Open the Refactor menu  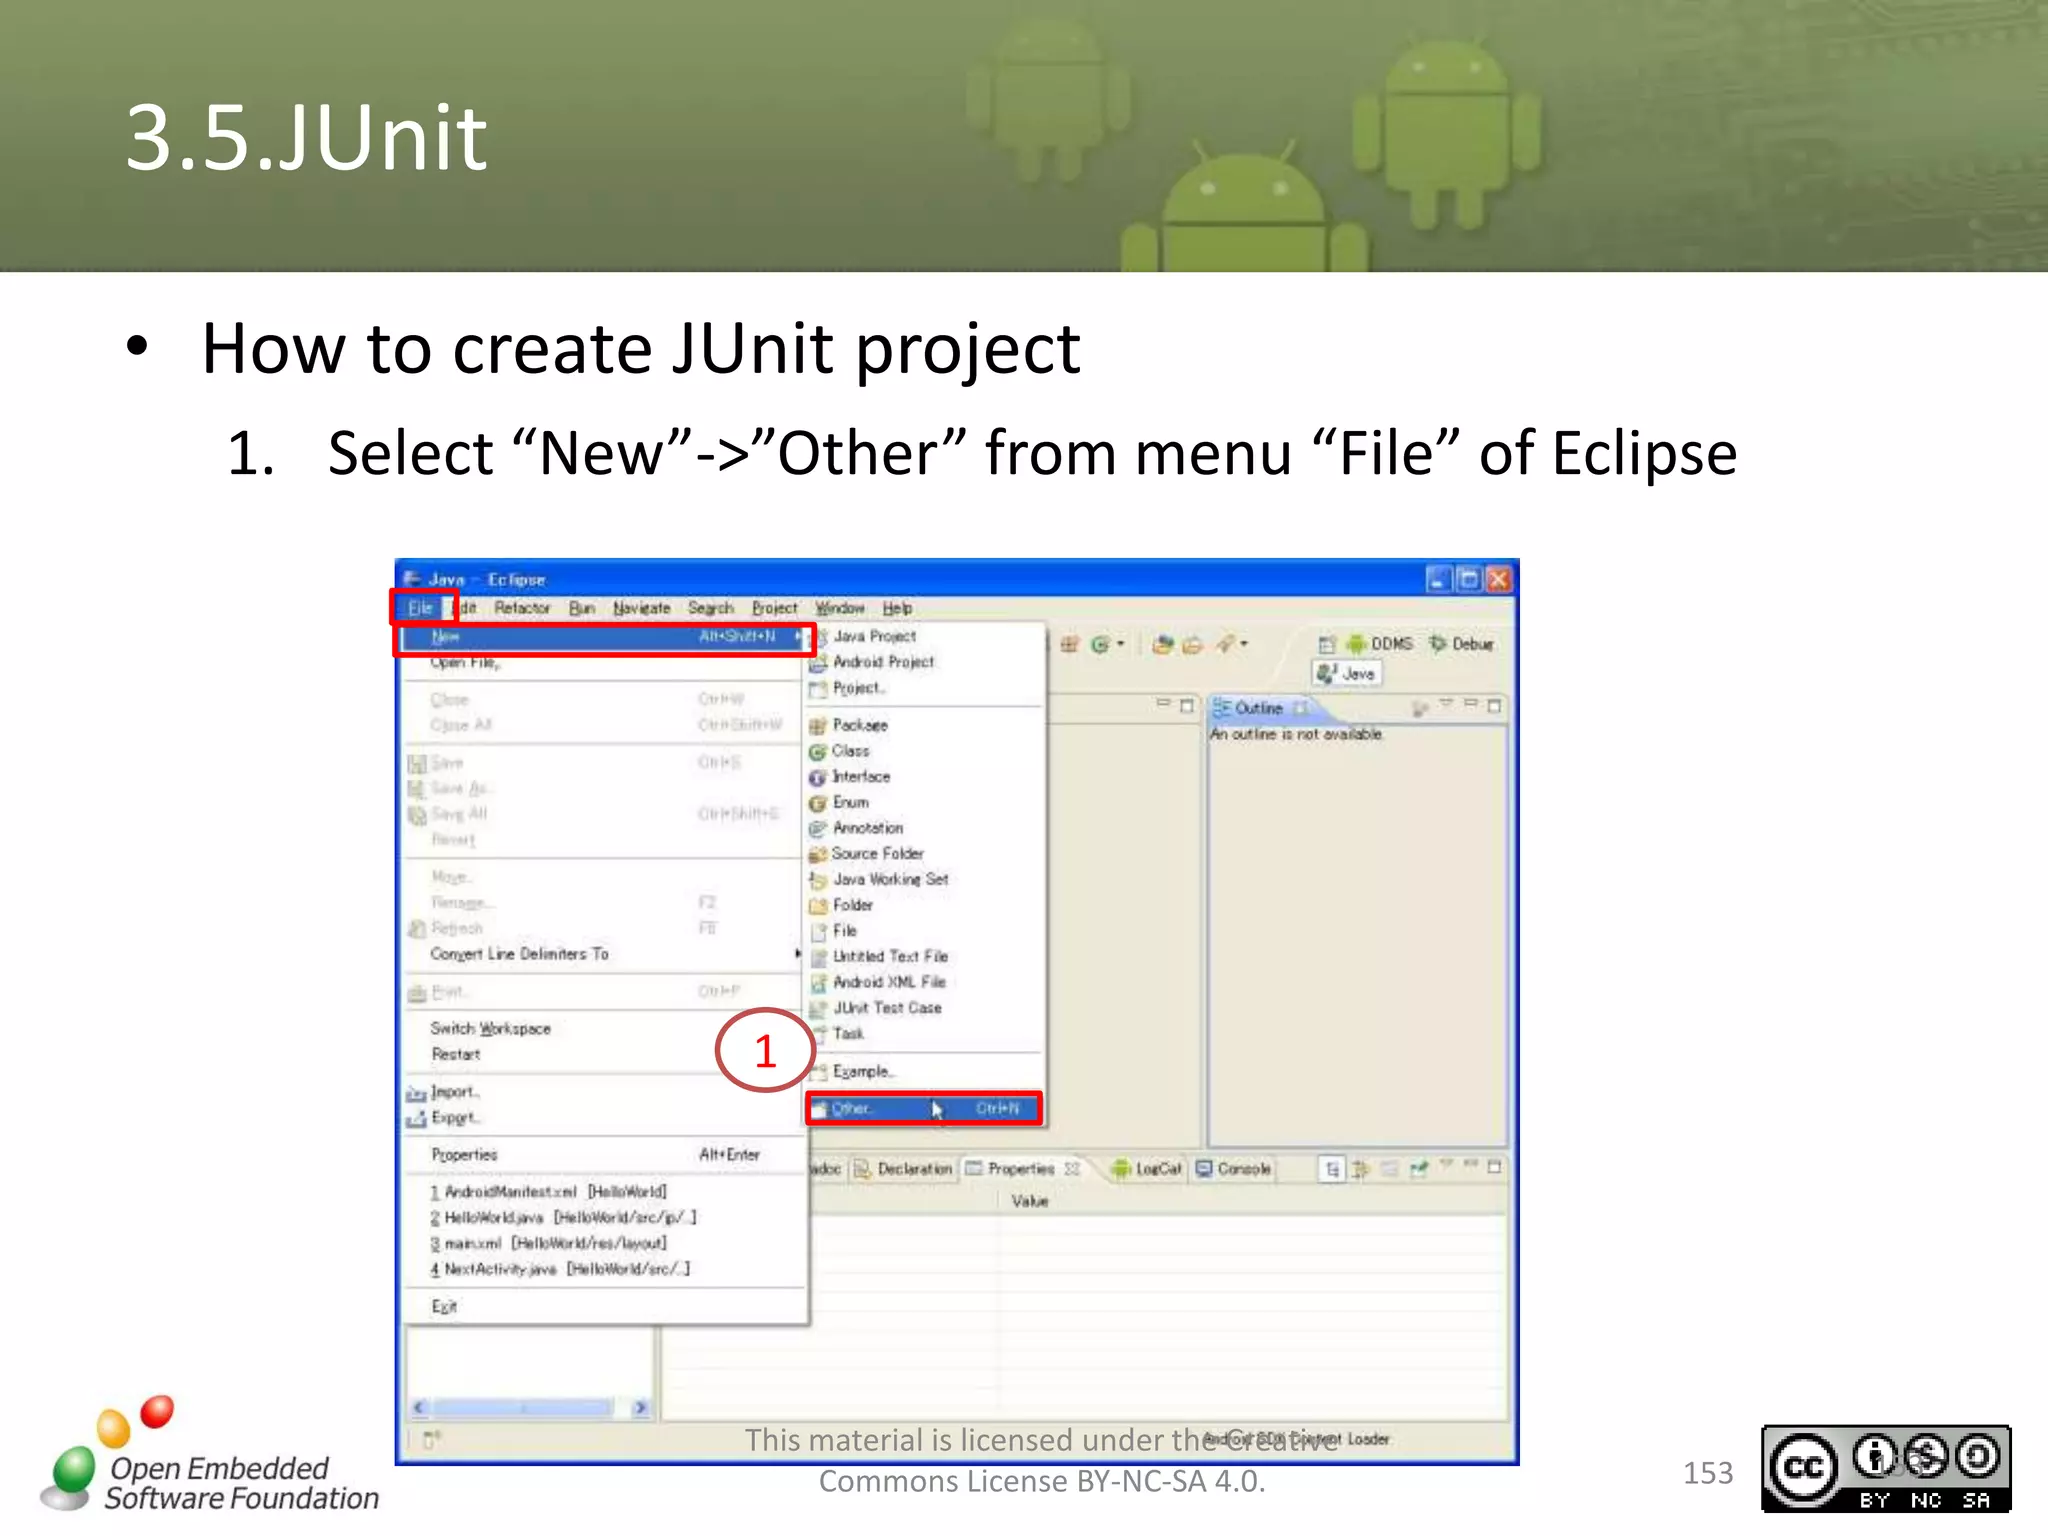tap(522, 607)
